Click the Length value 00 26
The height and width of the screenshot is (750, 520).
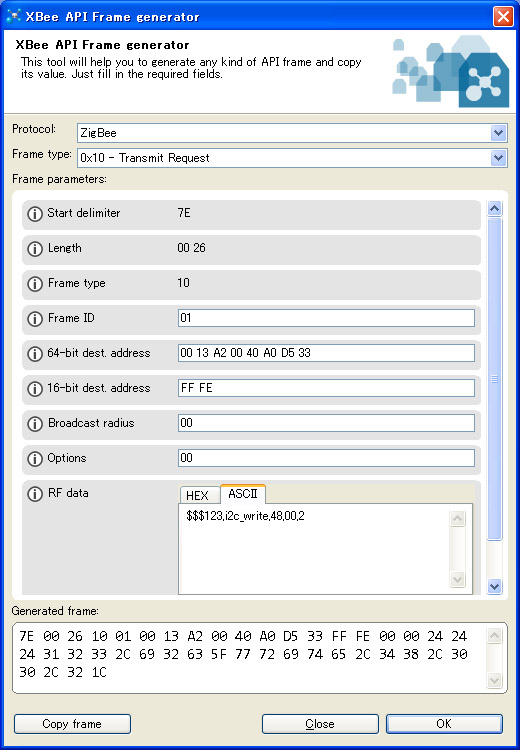coord(191,248)
